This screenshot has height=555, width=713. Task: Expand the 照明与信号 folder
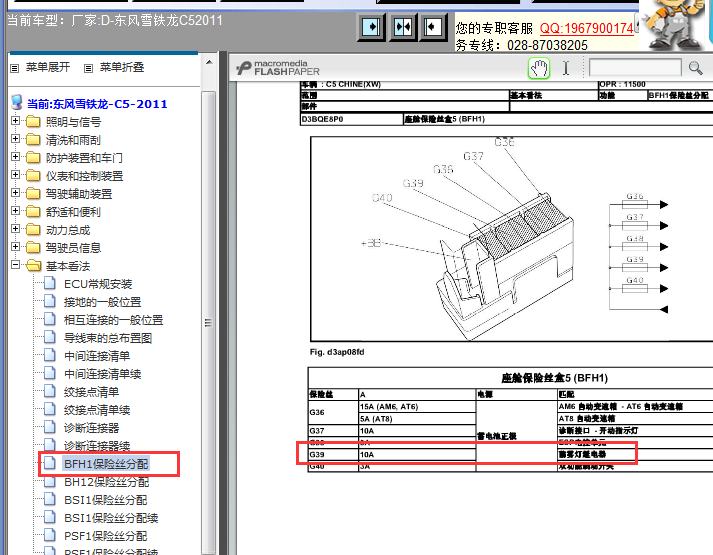tap(15, 120)
